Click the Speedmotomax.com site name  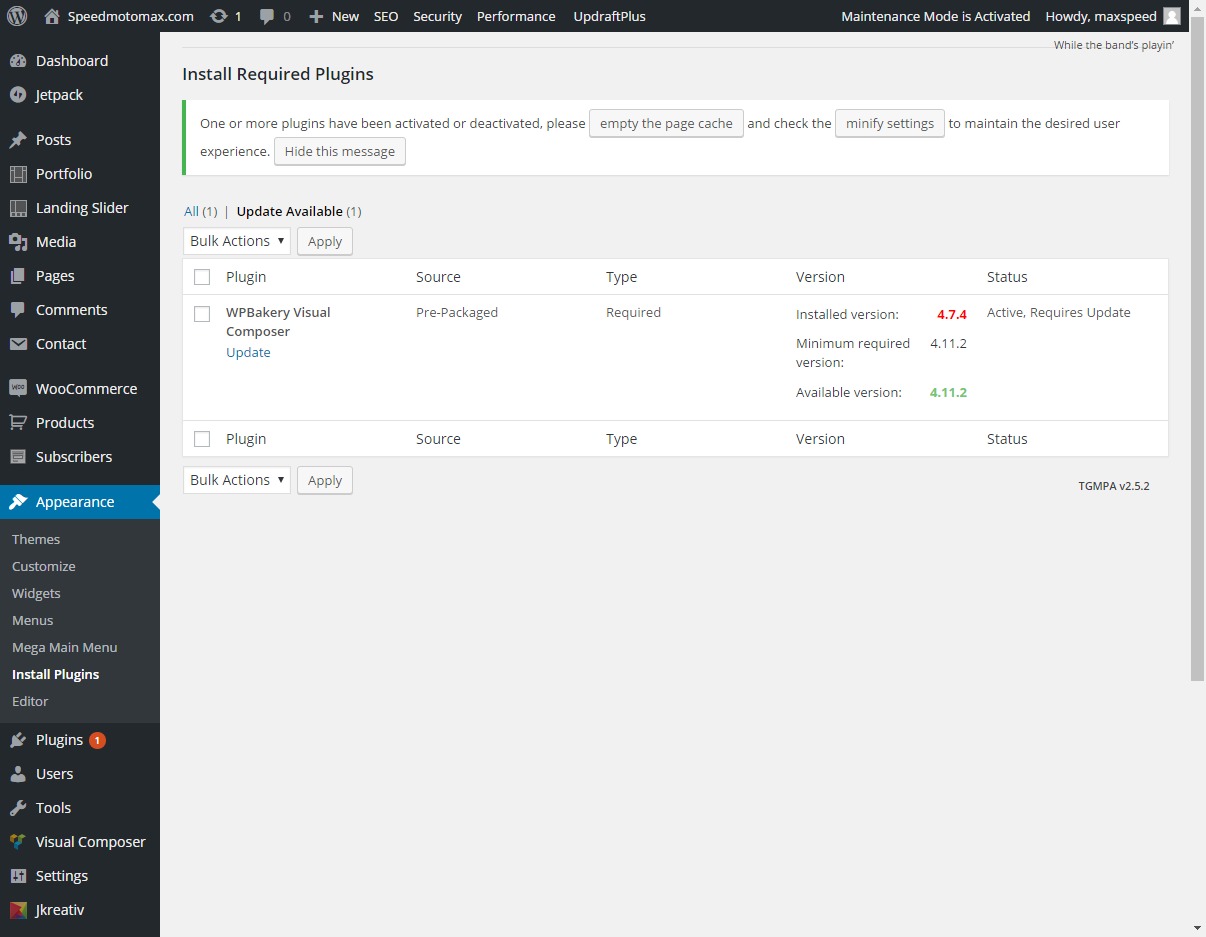click(x=131, y=16)
